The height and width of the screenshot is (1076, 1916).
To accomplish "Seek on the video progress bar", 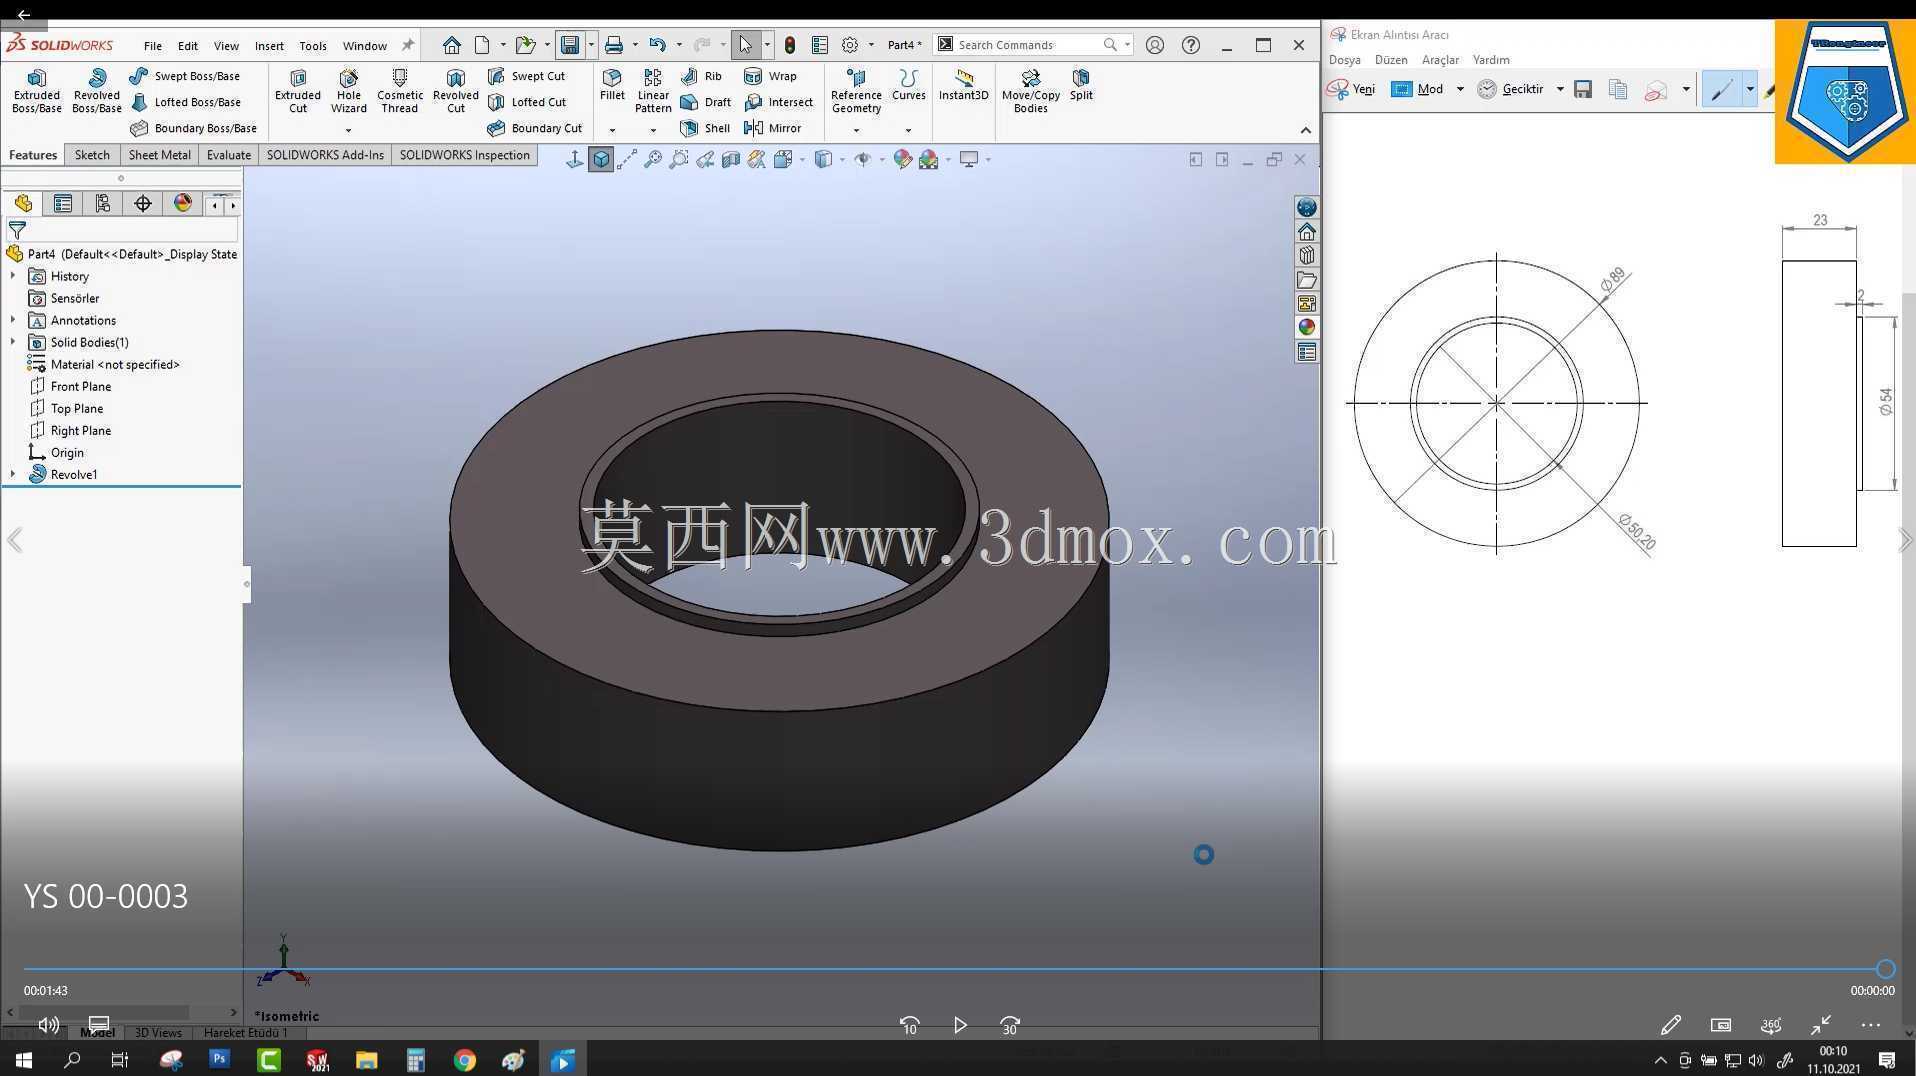I will tap(955, 969).
